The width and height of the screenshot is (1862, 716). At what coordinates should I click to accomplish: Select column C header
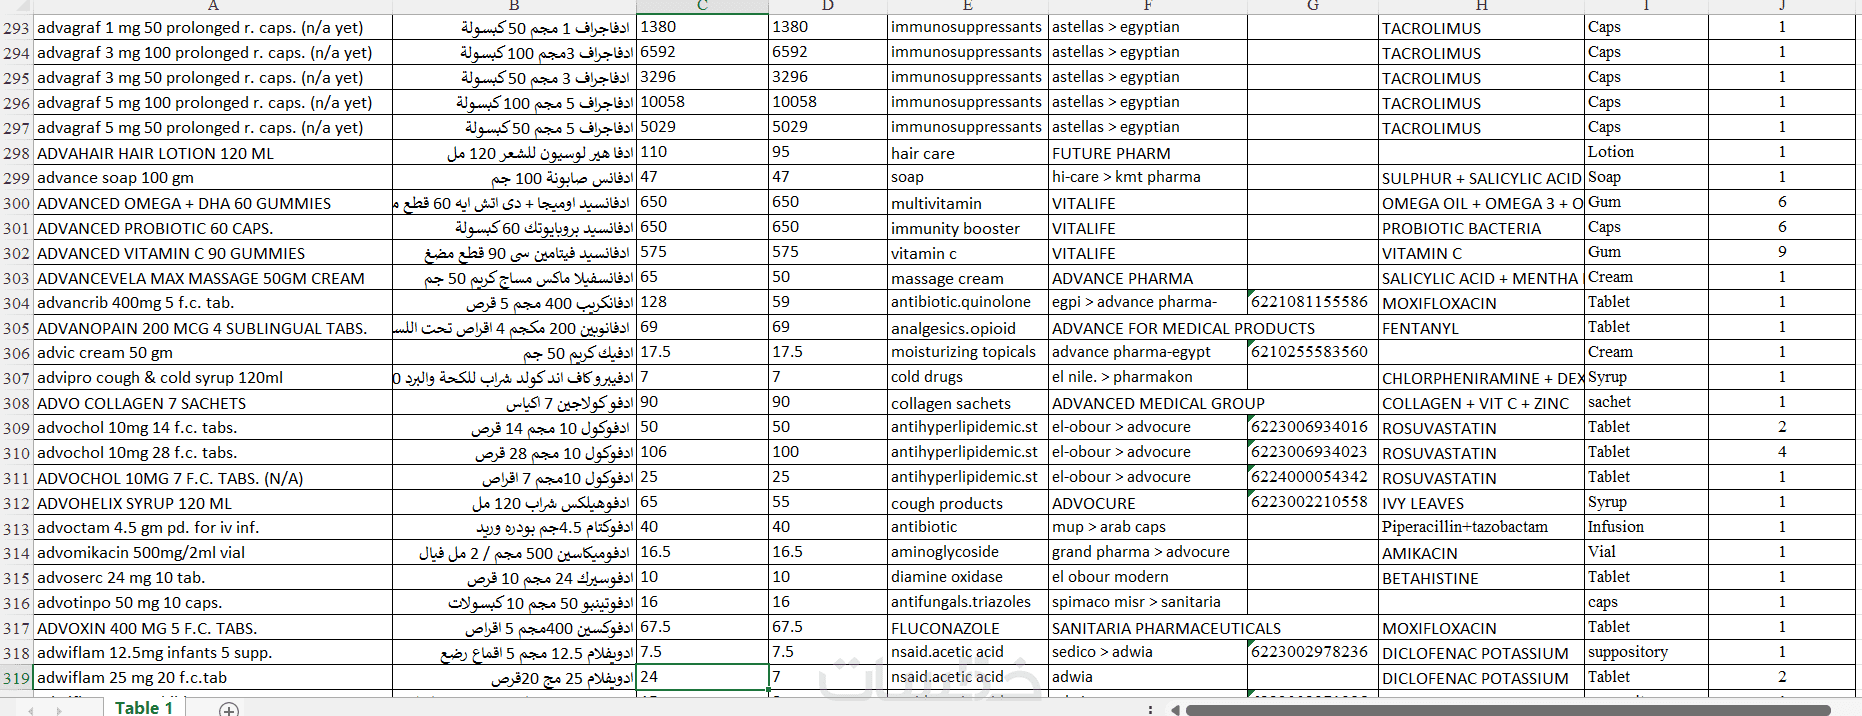[x=702, y=6]
